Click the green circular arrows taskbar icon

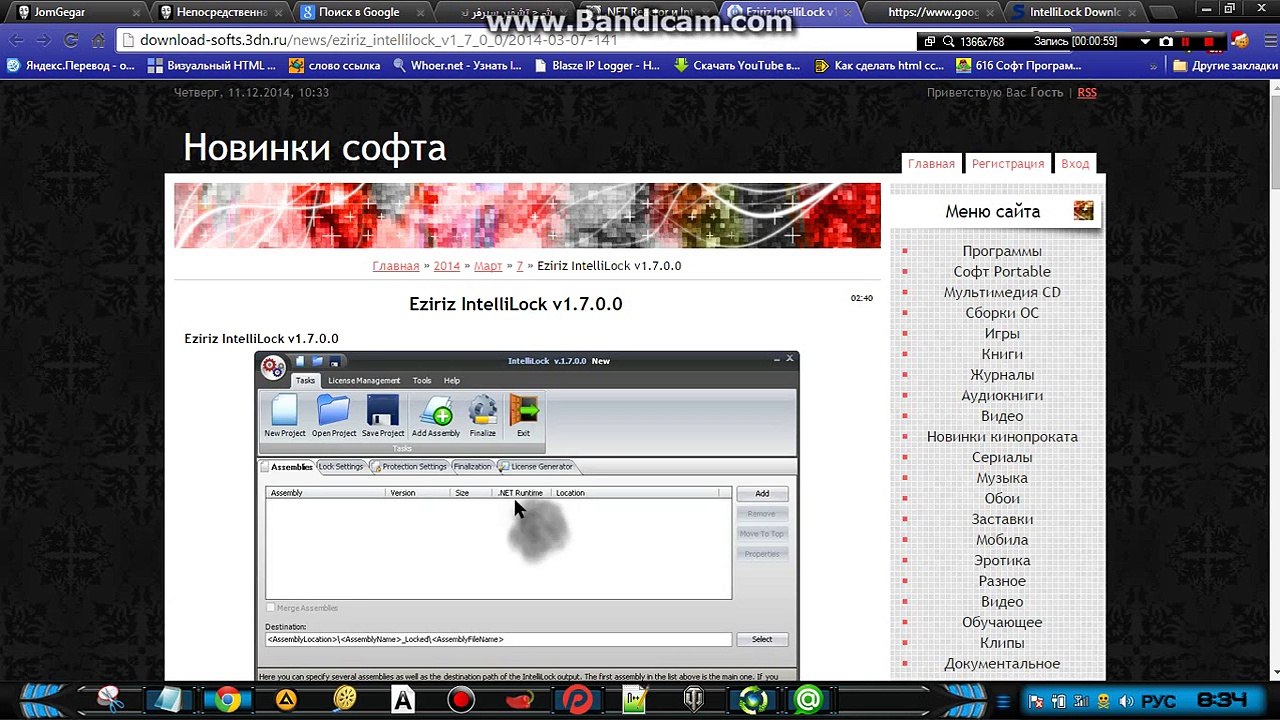[753, 700]
